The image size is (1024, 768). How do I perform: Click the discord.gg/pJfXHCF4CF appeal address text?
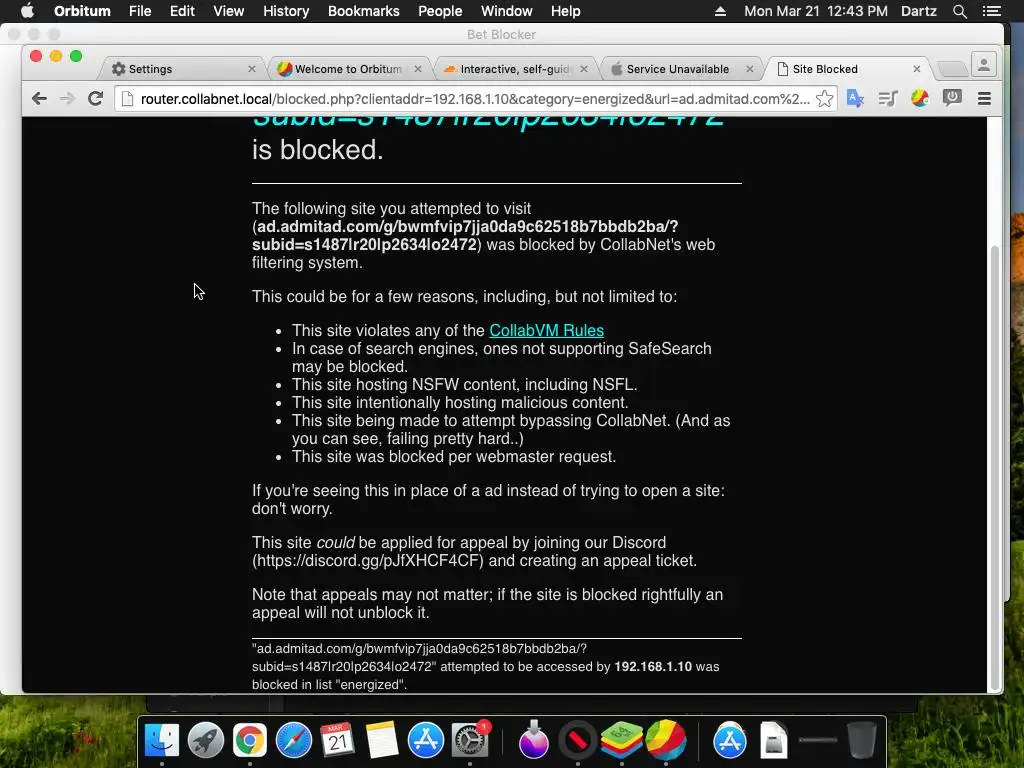pyautogui.click(x=368, y=561)
